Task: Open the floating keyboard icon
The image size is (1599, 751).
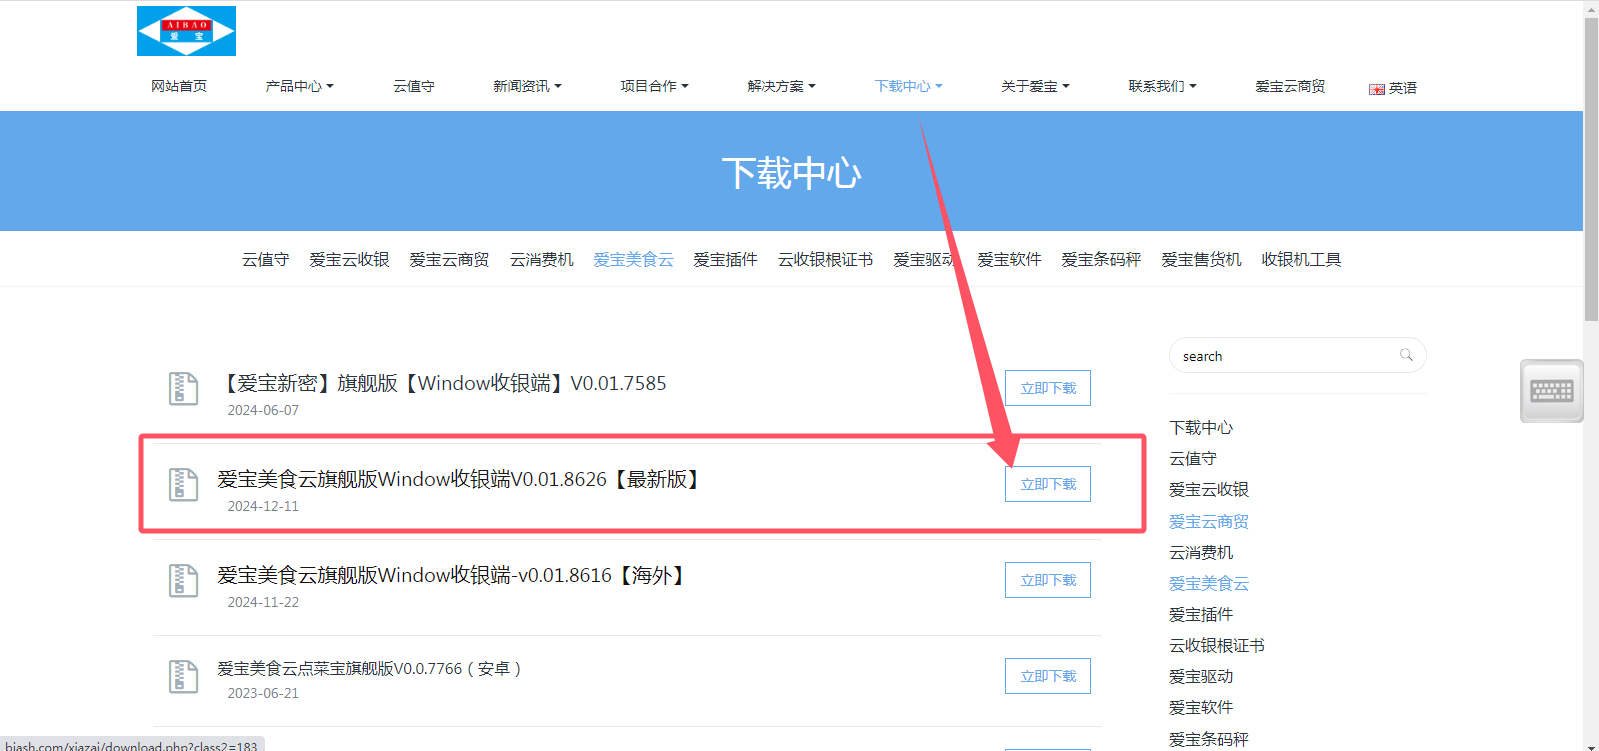Action: tap(1551, 391)
